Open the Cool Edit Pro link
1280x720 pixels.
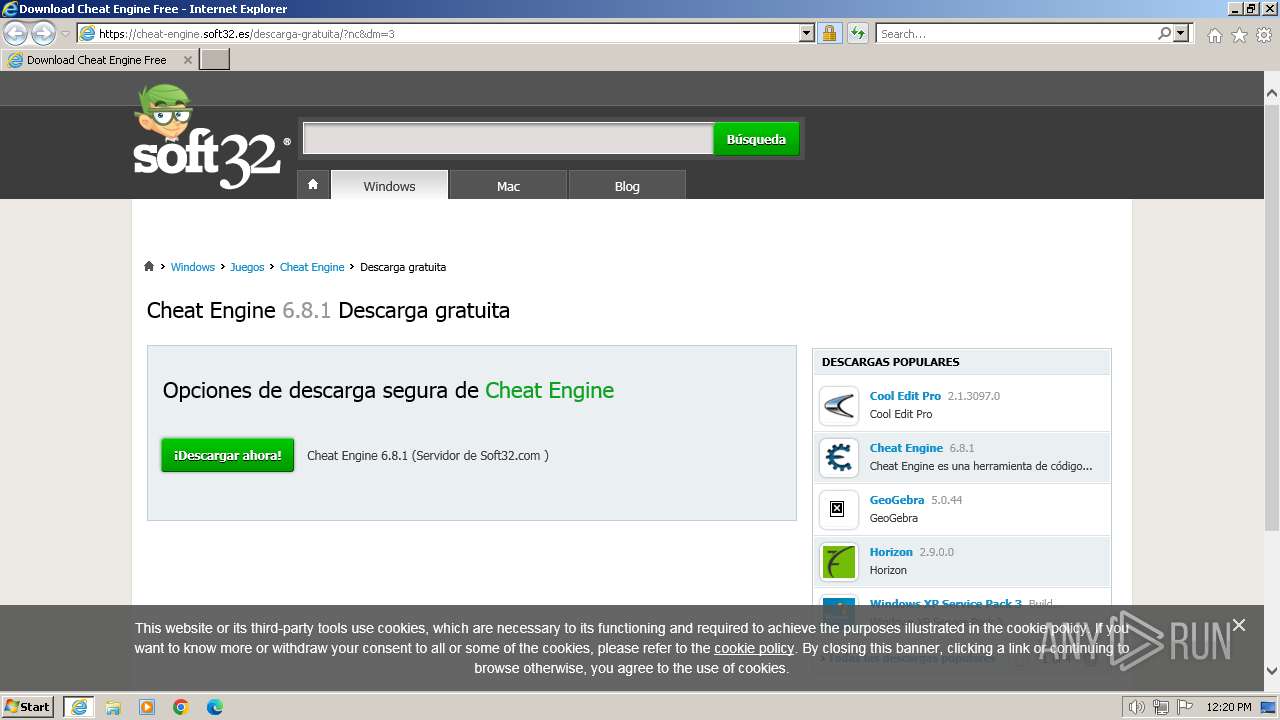[x=905, y=396]
